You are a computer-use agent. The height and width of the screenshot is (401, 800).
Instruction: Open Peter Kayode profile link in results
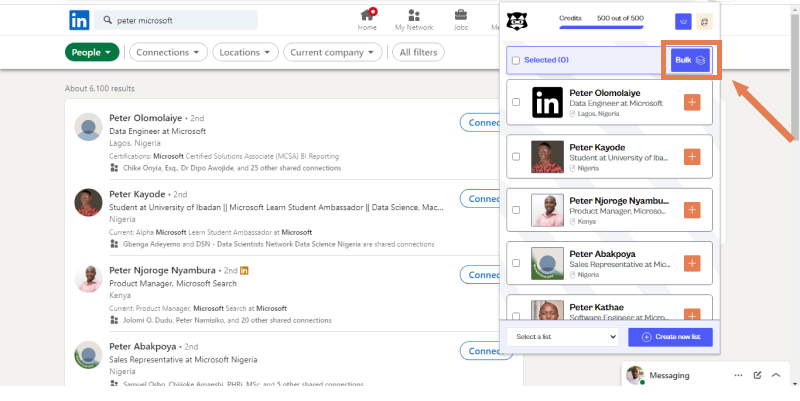click(x=137, y=194)
